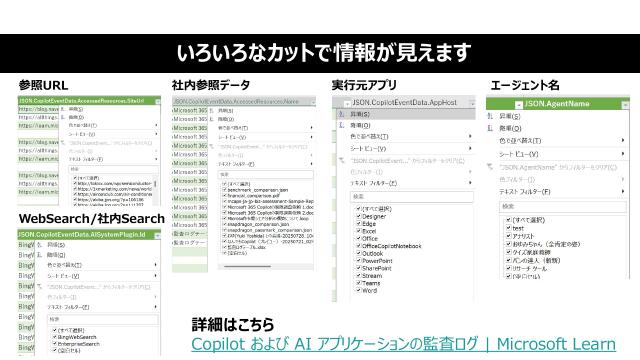Toggle the PowerPoint checkbox in the AppHost list
Image resolution: width=640 pixels, height=360 pixels.
click(359, 260)
